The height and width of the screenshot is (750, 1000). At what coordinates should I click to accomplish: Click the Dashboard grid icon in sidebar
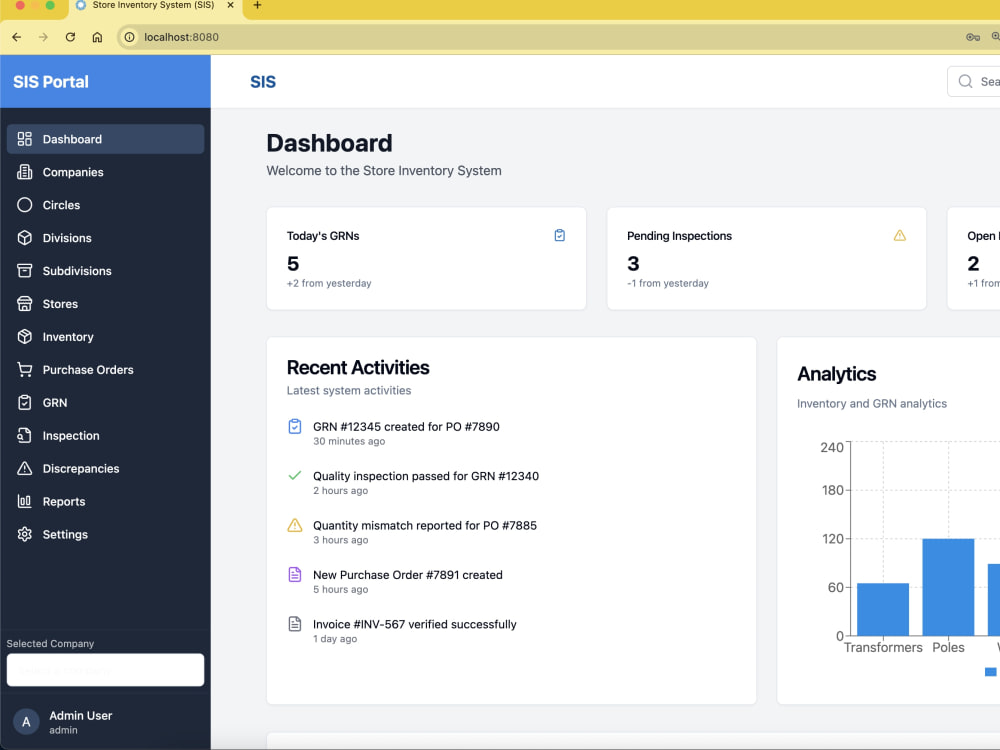[24, 139]
